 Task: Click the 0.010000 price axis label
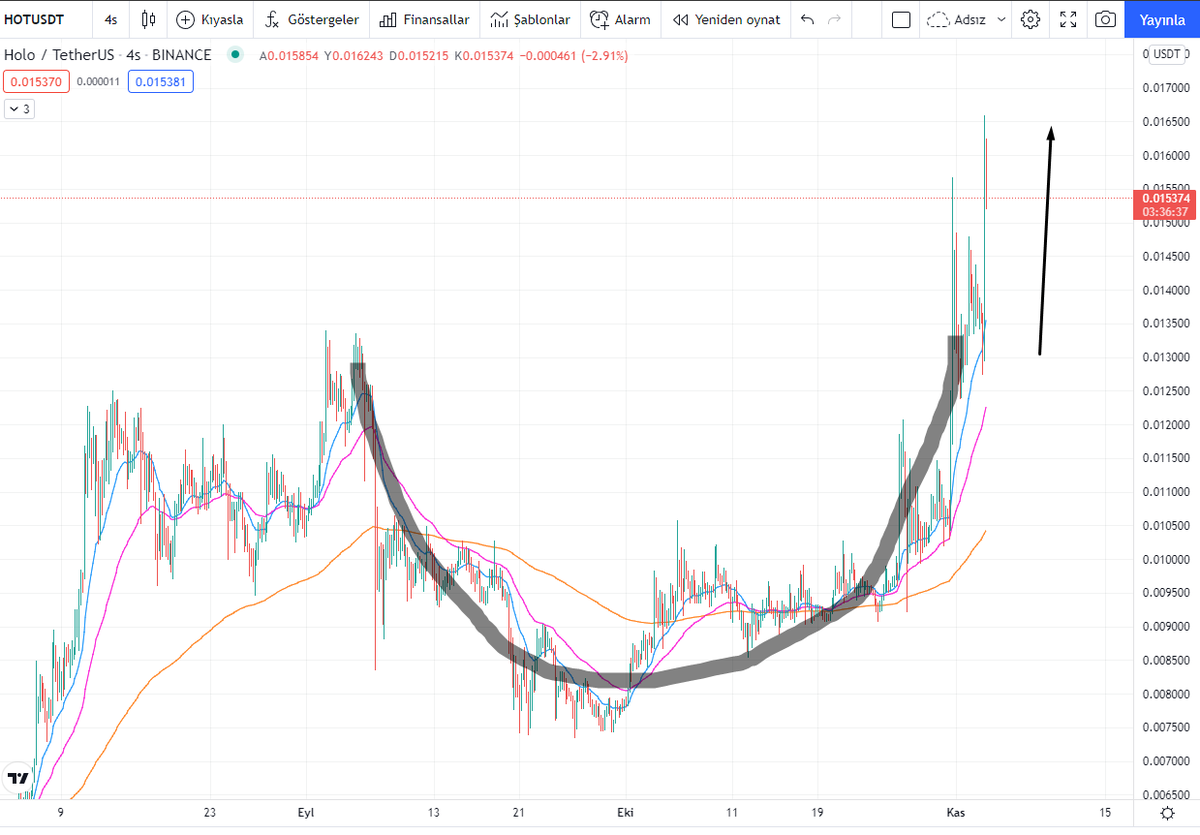click(1165, 559)
